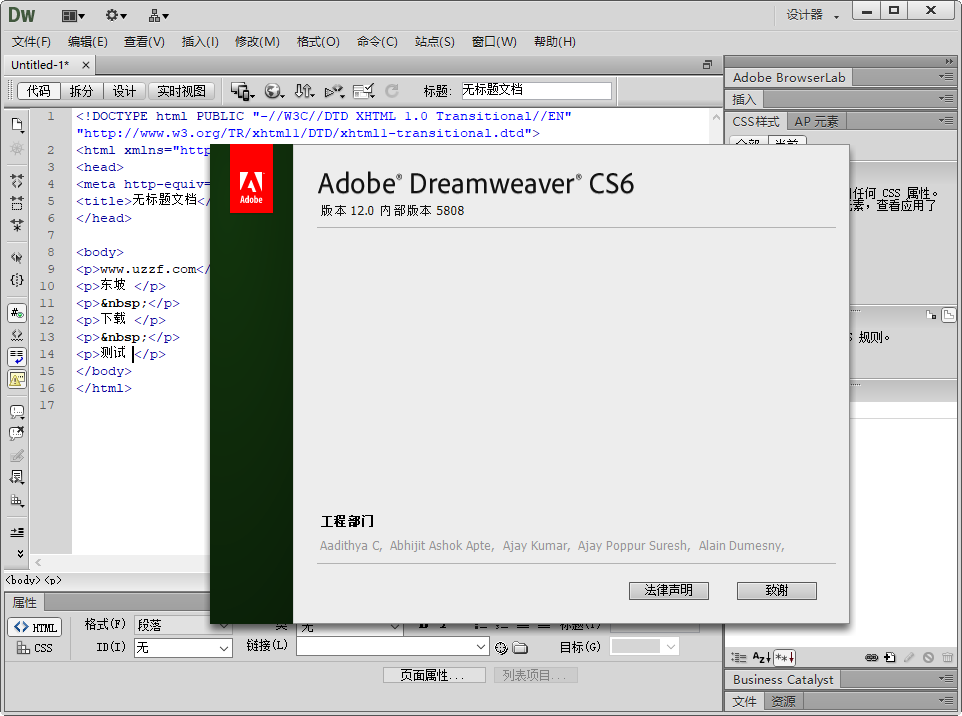Image resolution: width=962 pixels, height=716 pixels.
Task: Switch to Design view button
Action: (x=124, y=91)
